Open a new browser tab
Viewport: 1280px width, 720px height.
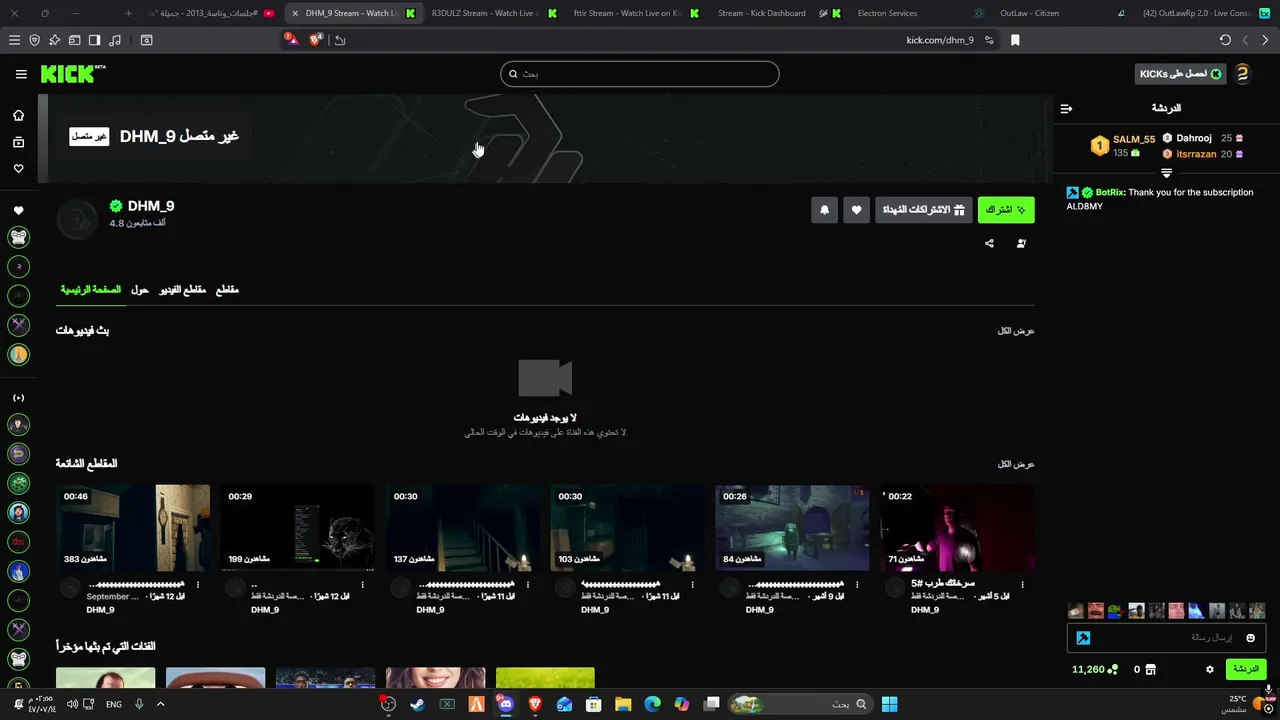point(128,13)
